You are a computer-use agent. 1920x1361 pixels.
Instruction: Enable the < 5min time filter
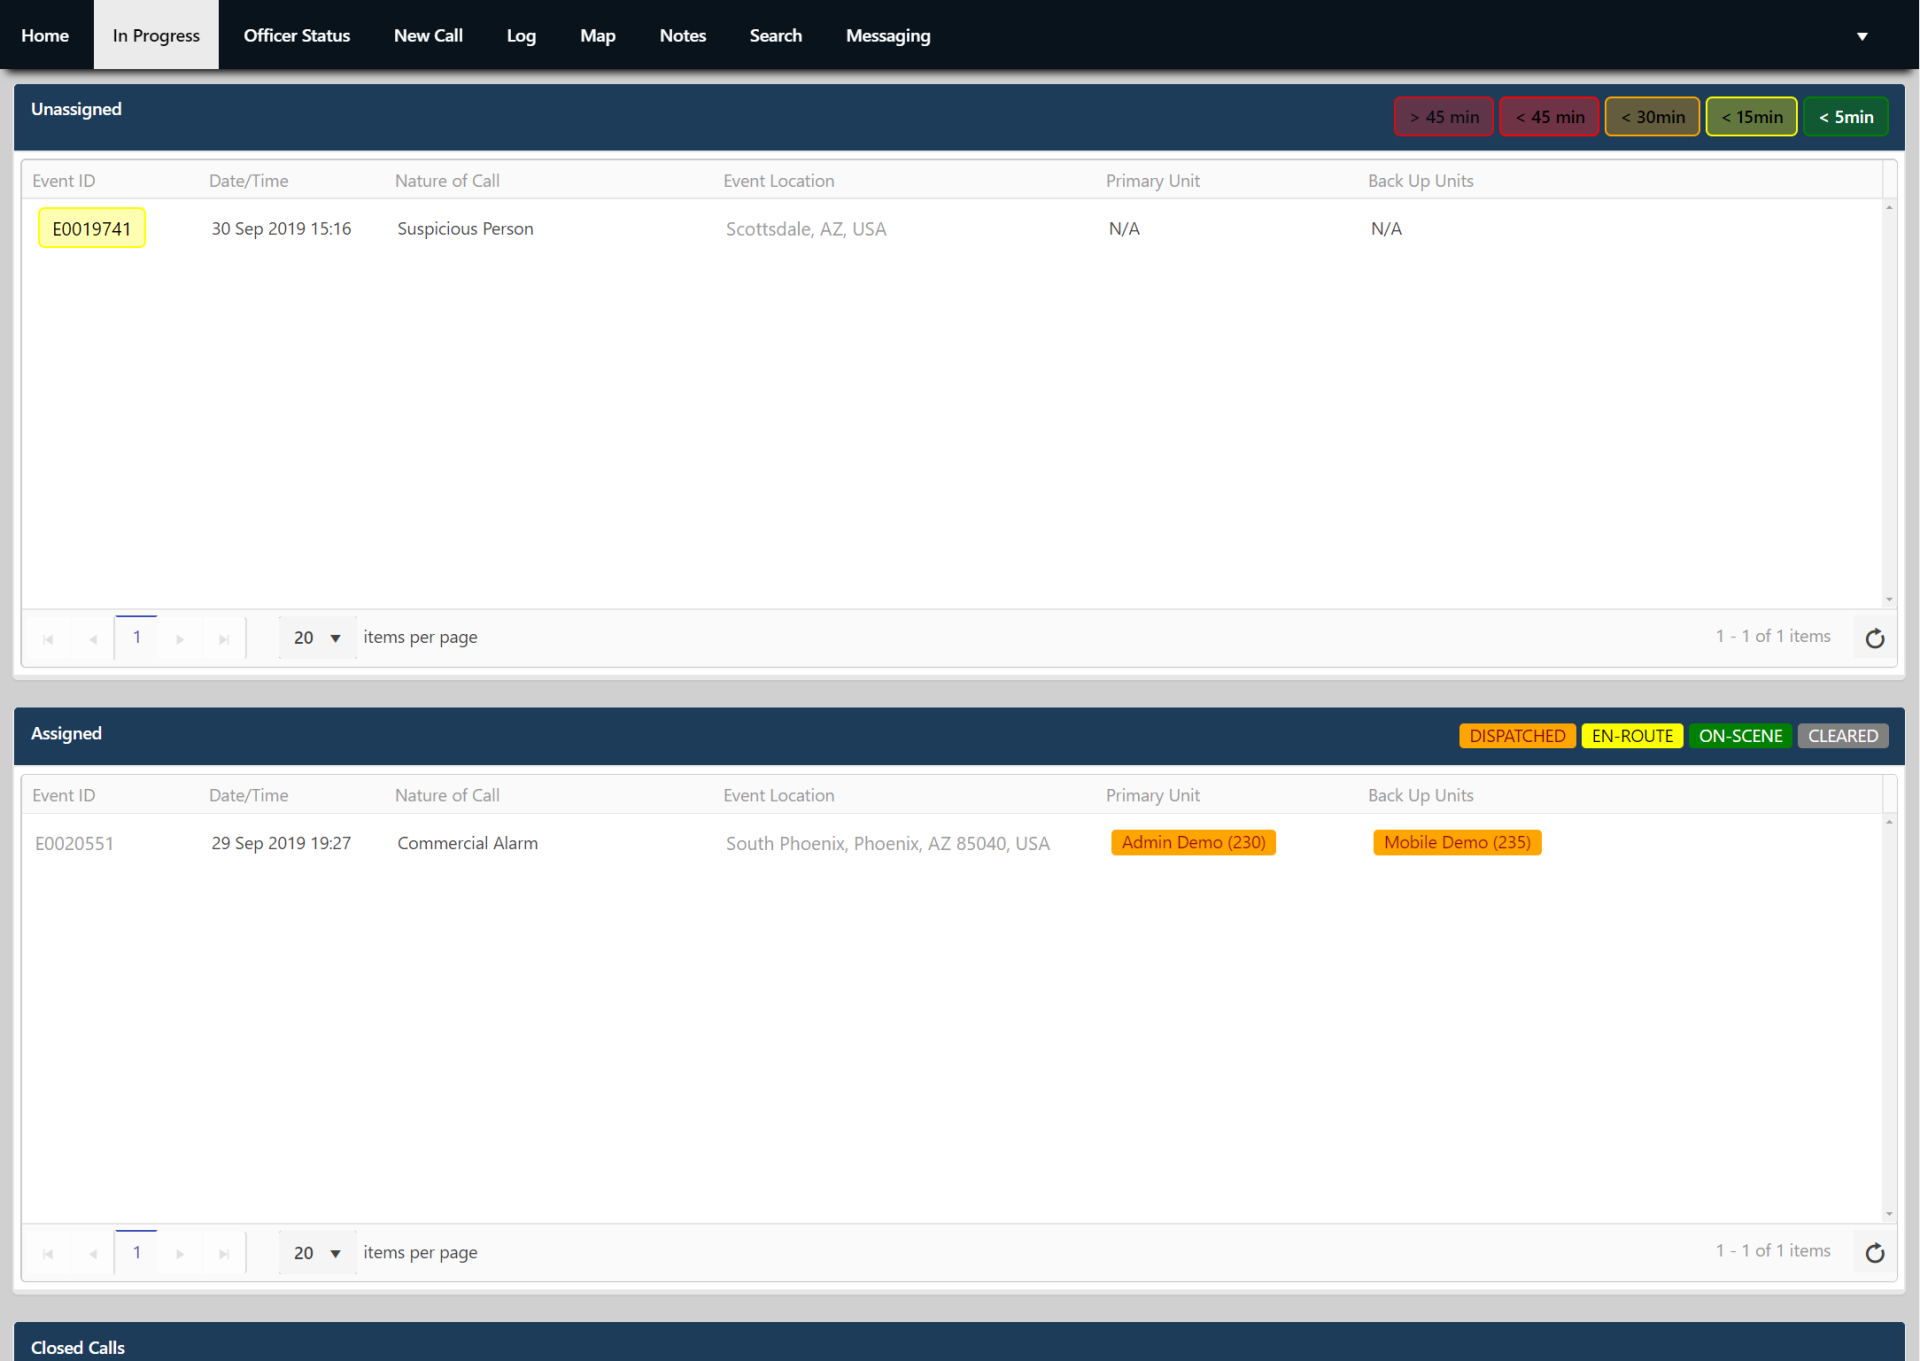[x=1845, y=116]
